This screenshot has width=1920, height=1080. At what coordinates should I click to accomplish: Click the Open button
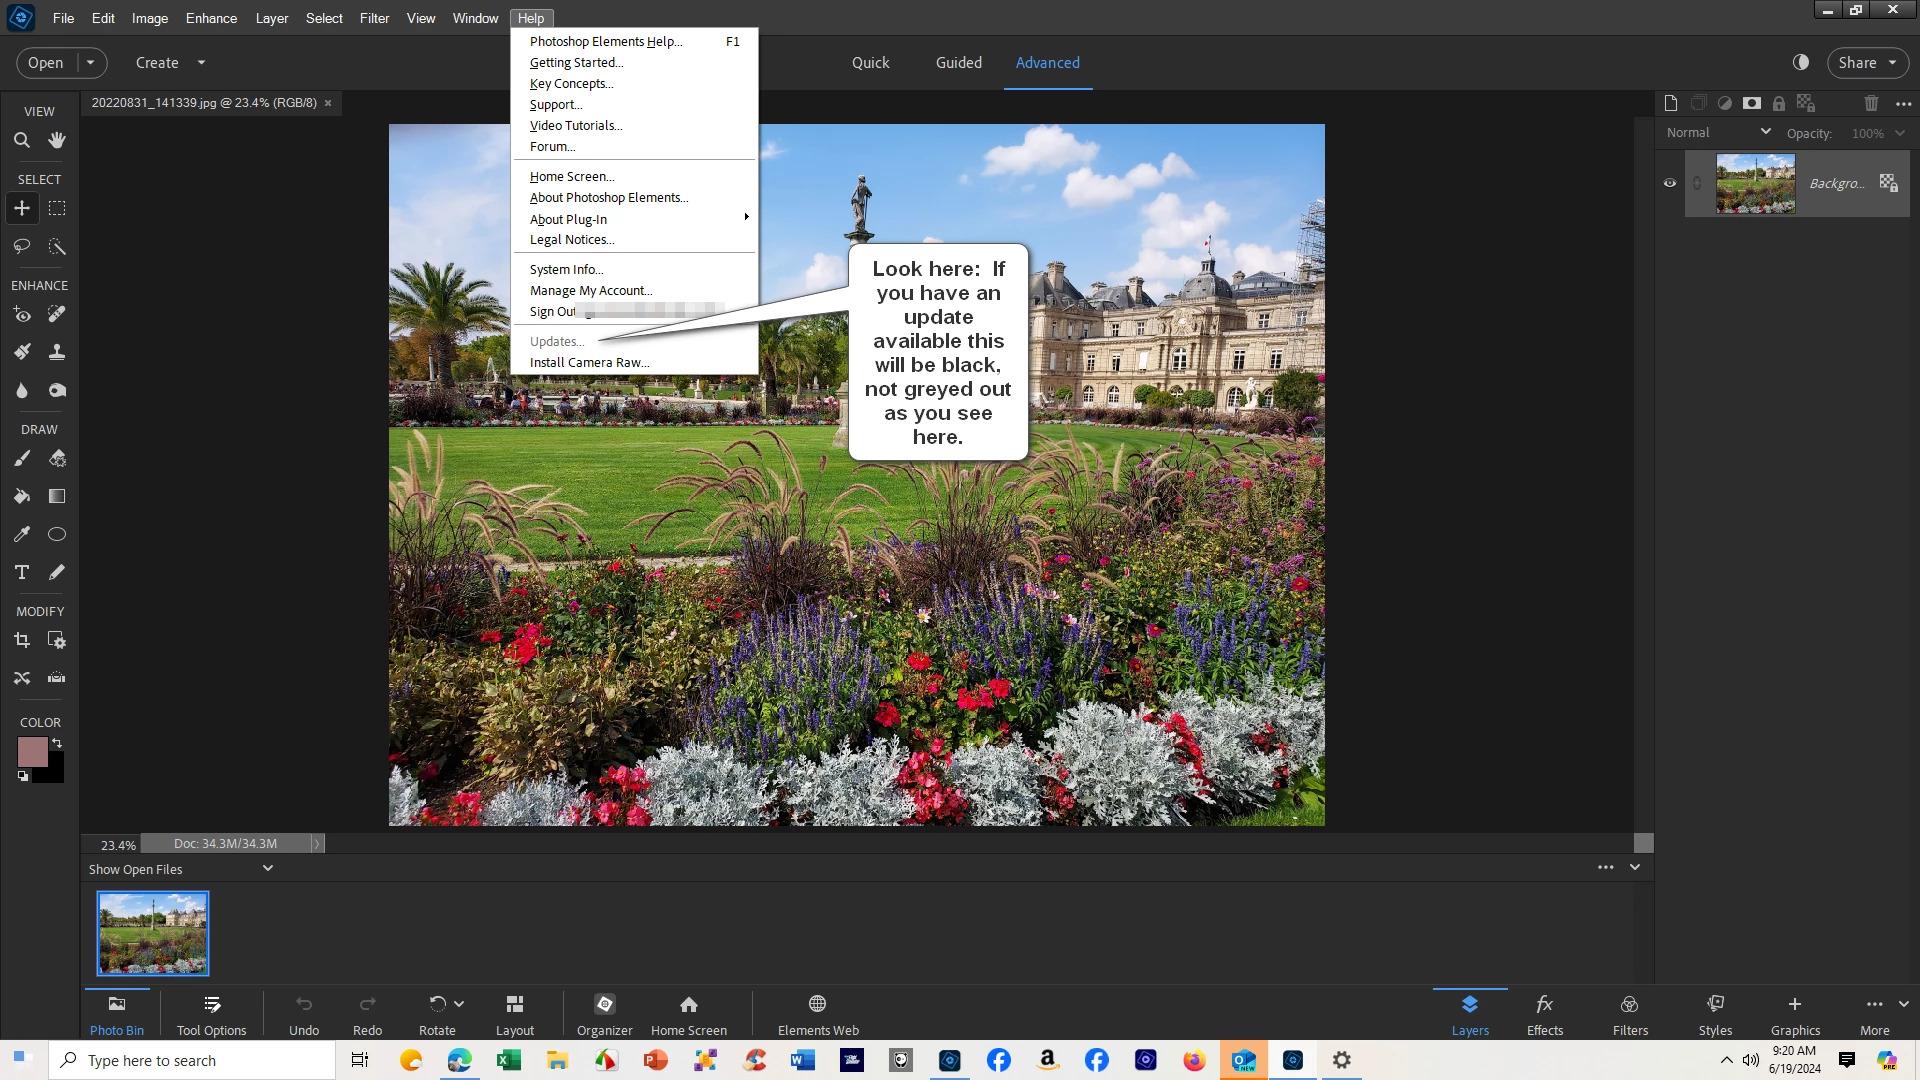coord(46,62)
